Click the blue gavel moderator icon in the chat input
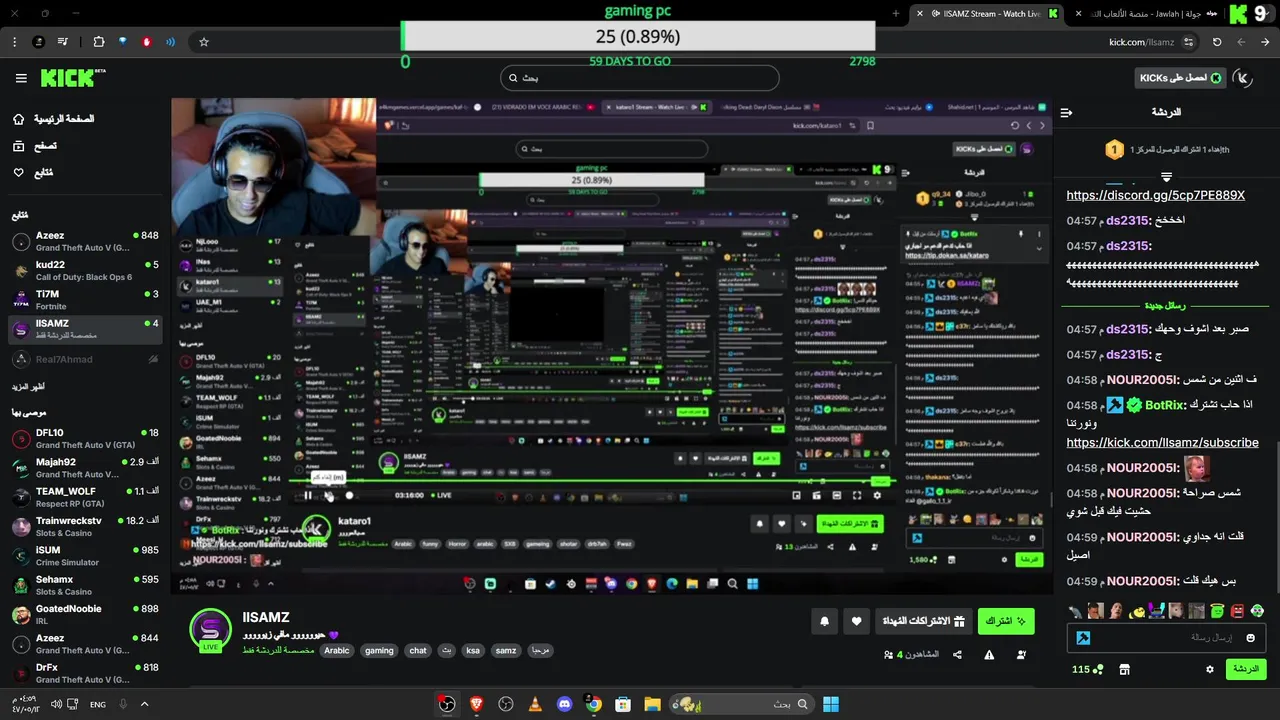This screenshot has height=720, width=1280. tap(1083, 638)
